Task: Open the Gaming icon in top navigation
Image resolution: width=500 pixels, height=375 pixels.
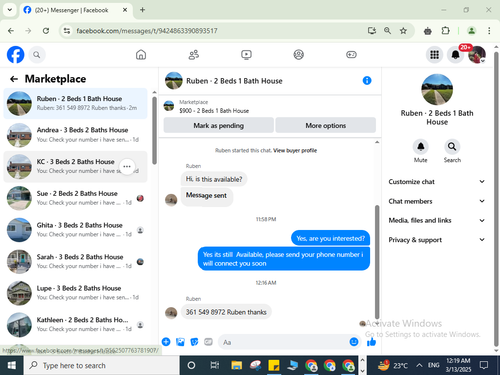Action: [x=351, y=54]
